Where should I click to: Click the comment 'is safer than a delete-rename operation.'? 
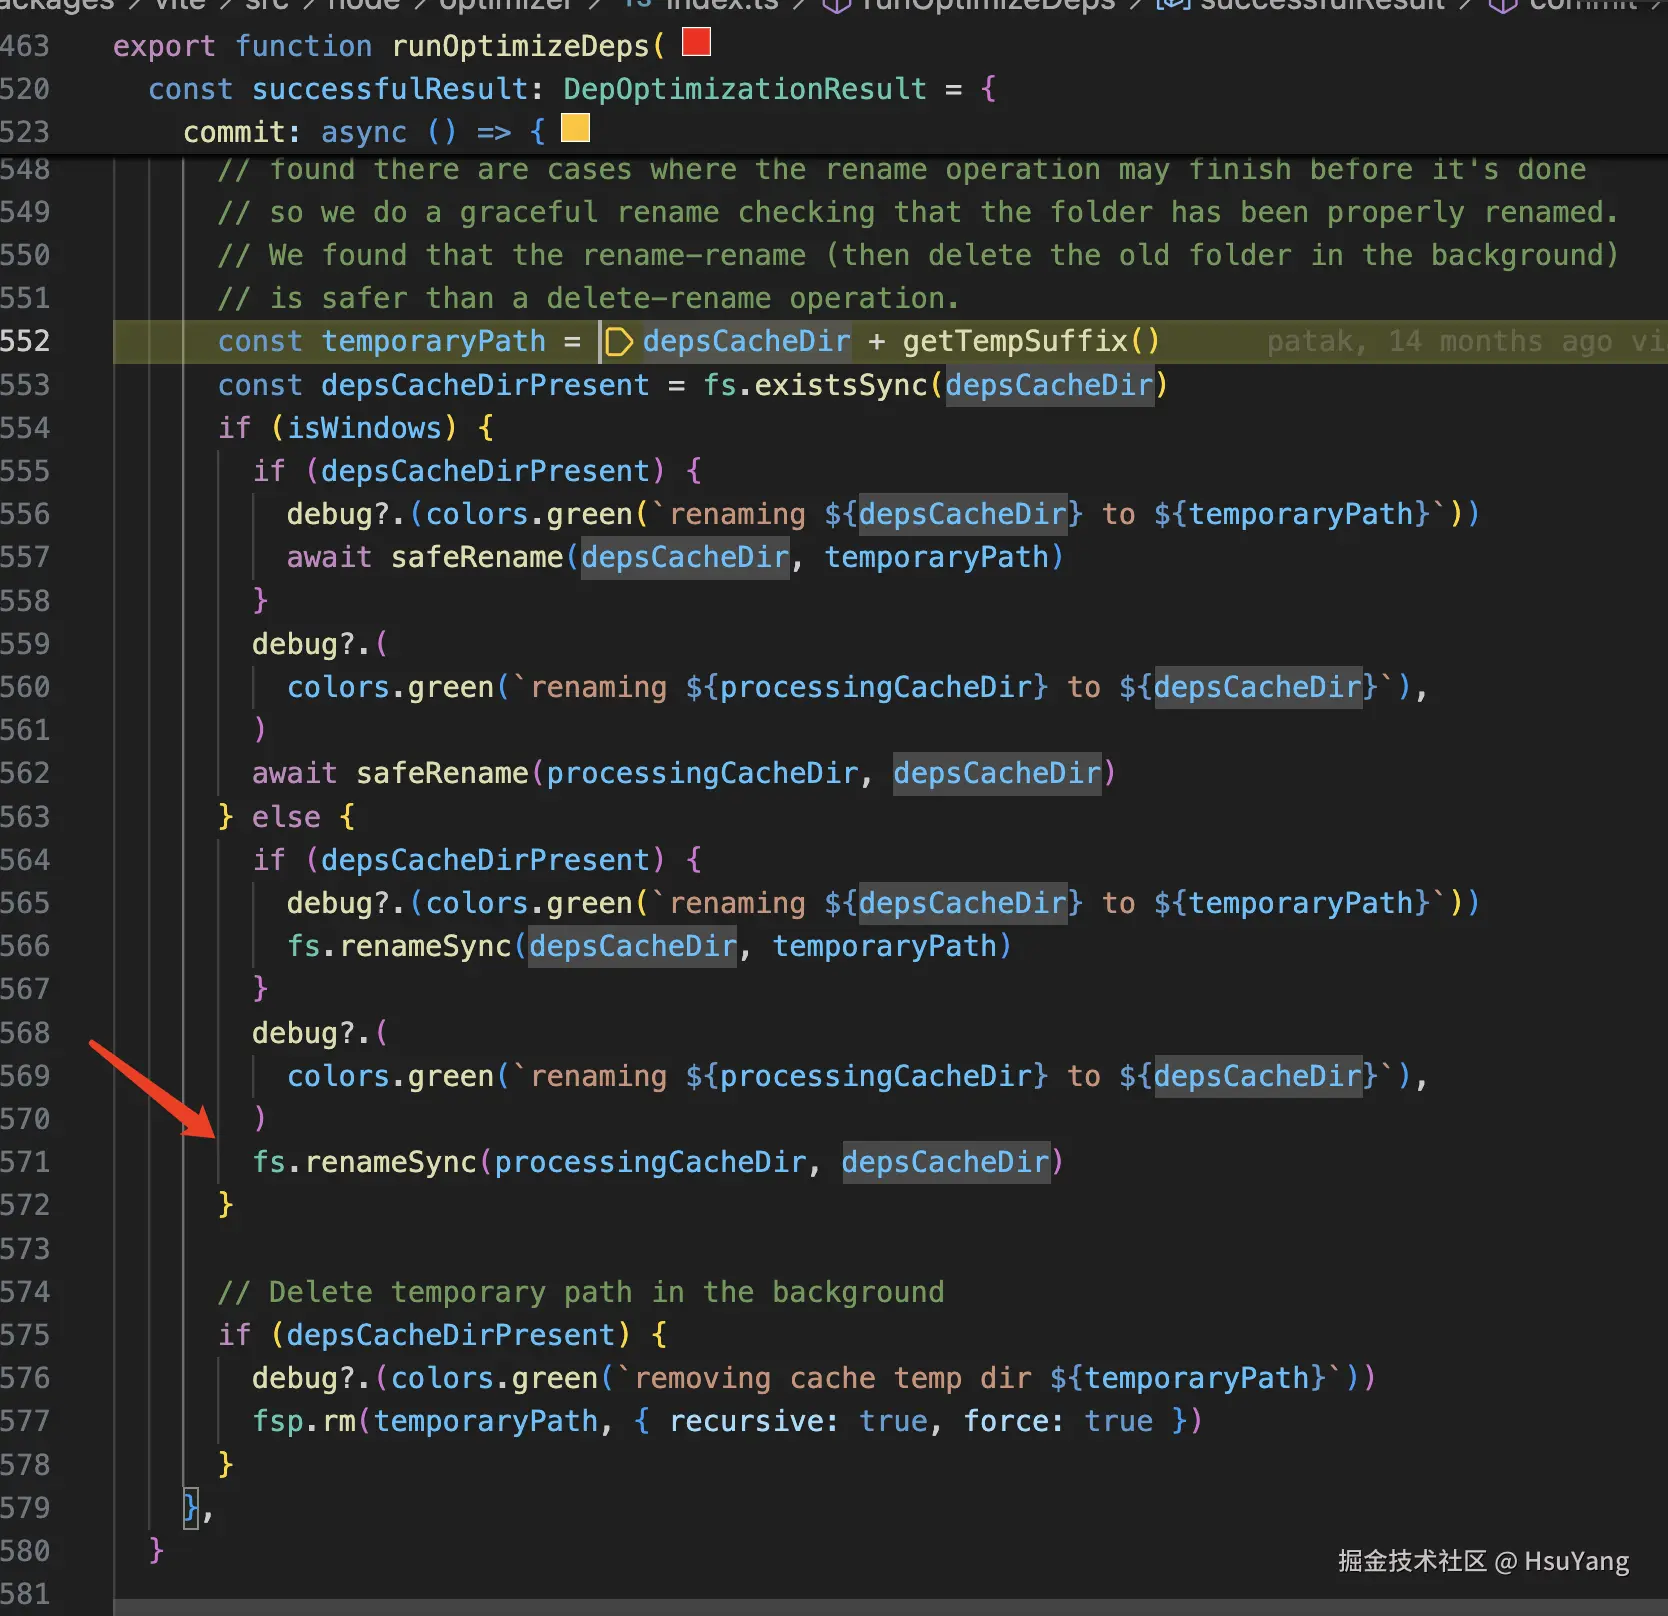[589, 298]
